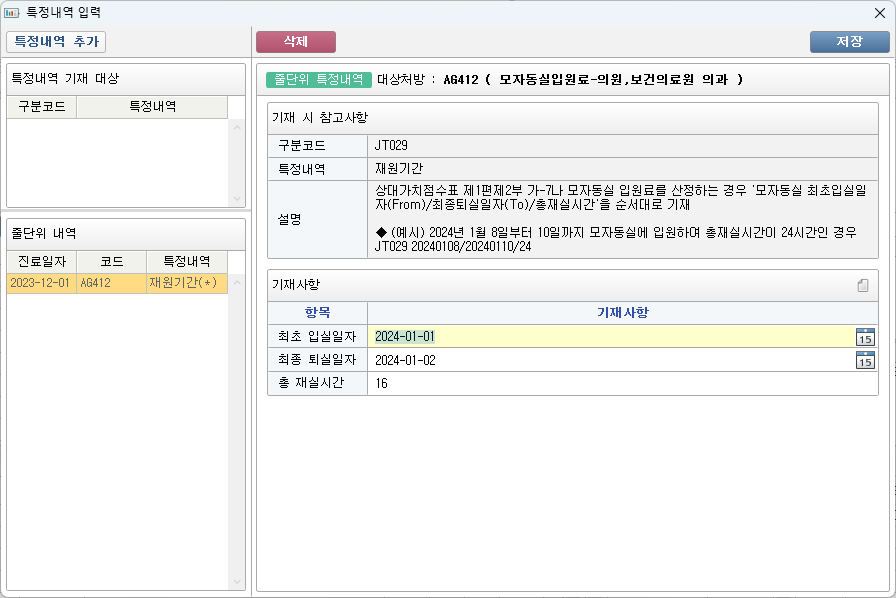This screenshot has height=598, width=896.
Task: Click the red 삭제 button
Action: (x=296, y=42)
